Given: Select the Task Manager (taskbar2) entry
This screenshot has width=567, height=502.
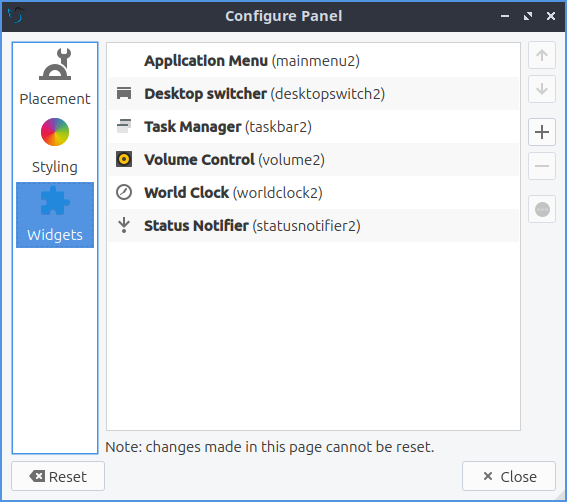Looking at the screenshot, I should click(313, 127).
